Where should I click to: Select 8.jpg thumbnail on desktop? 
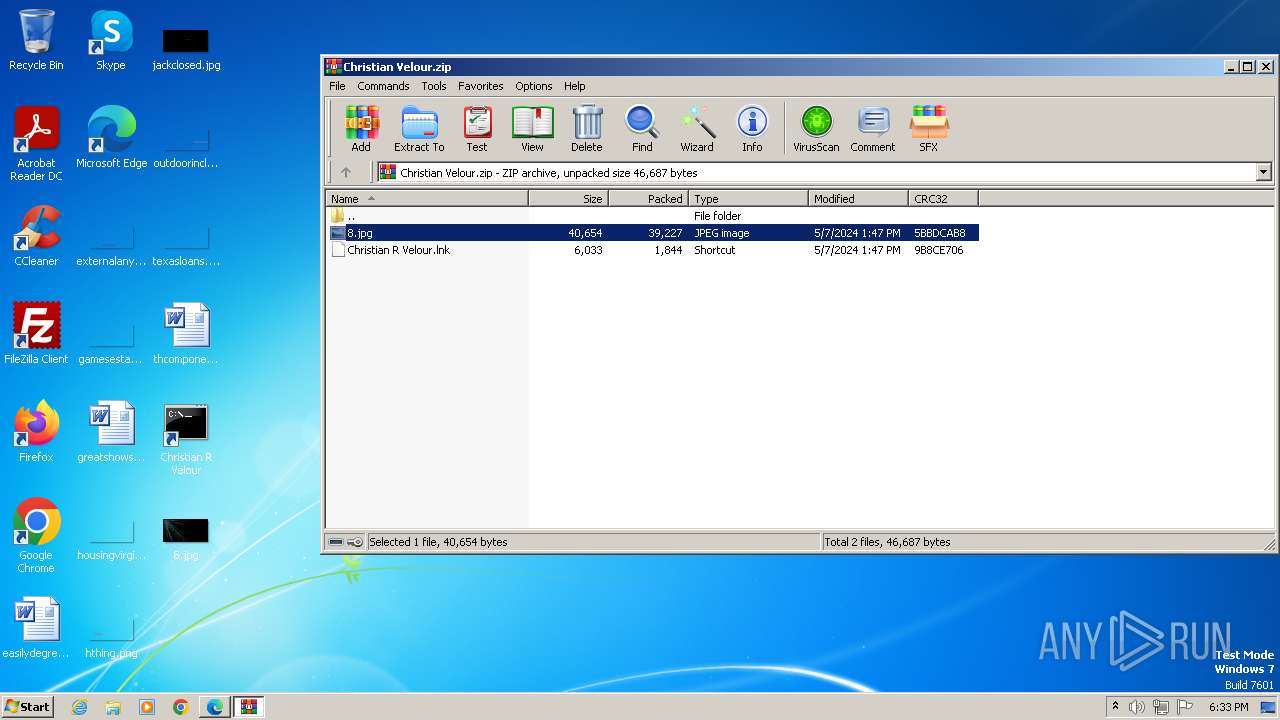pos(186,540)
